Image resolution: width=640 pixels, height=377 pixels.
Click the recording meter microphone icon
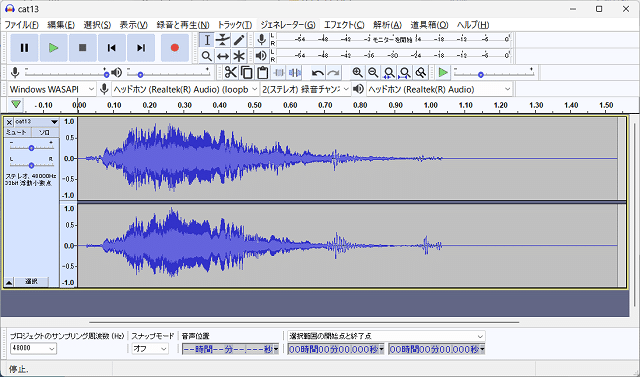[x=261, y=40]
